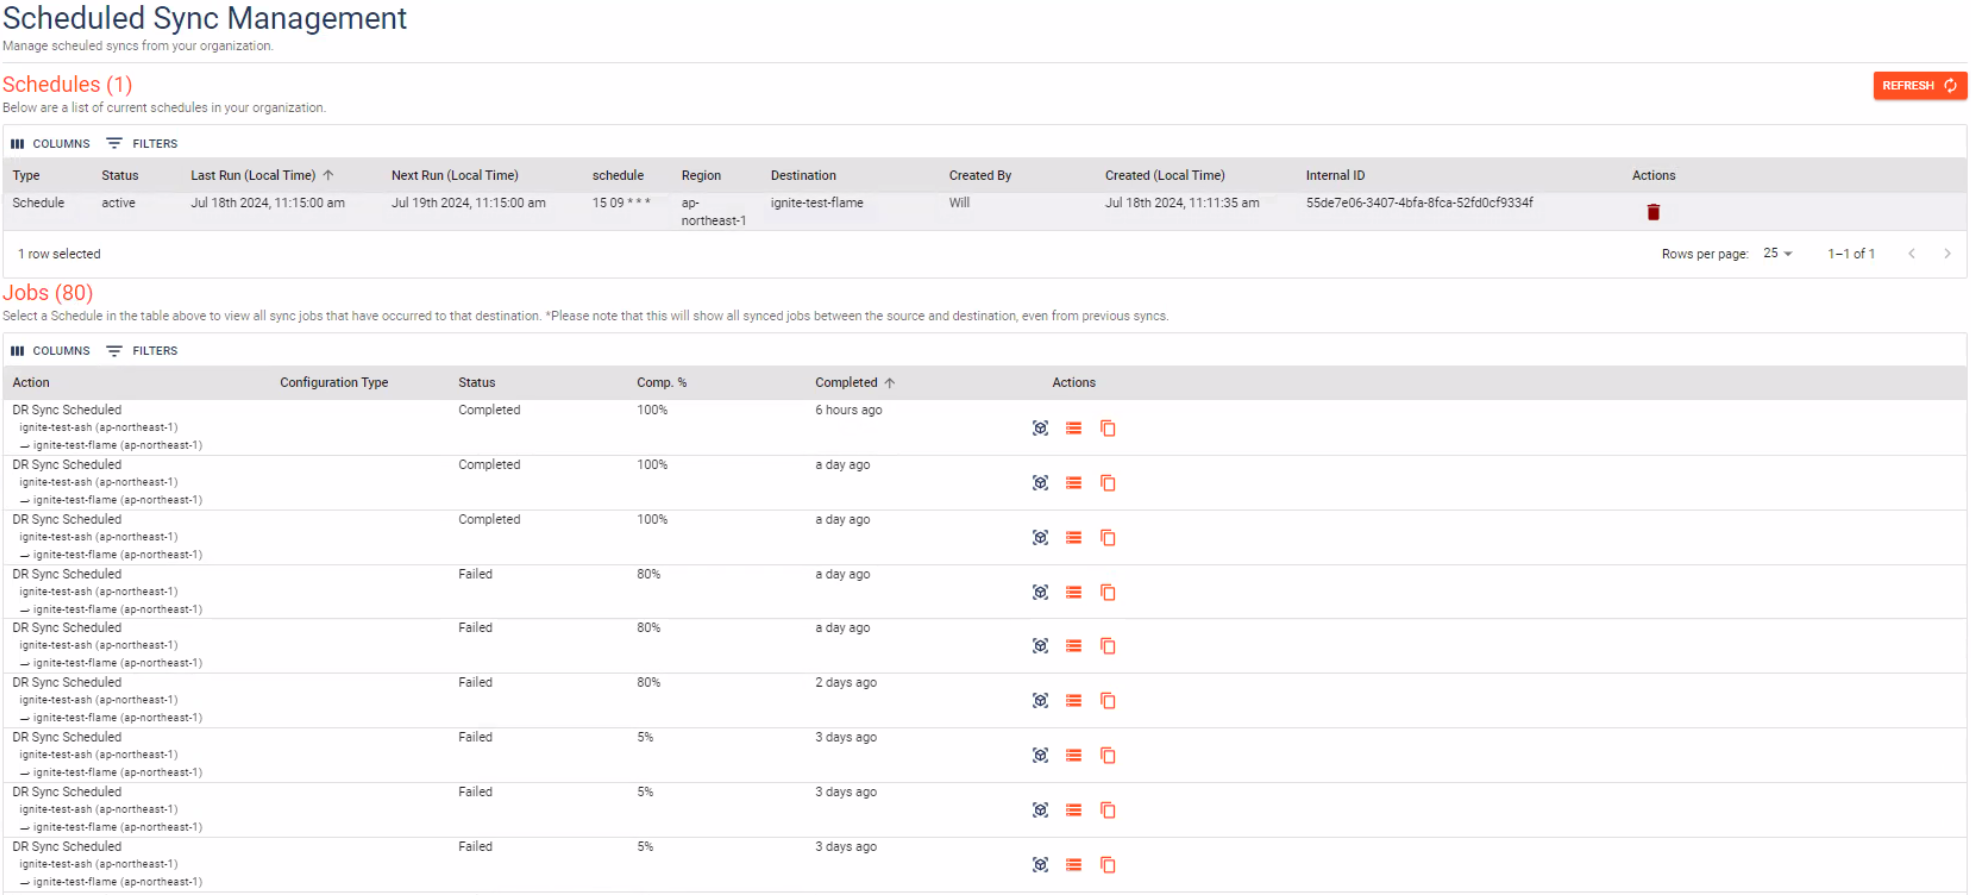1971x895 pixels.
Task: Sort jobs by the Completed column header
Action: click(846, 383)
